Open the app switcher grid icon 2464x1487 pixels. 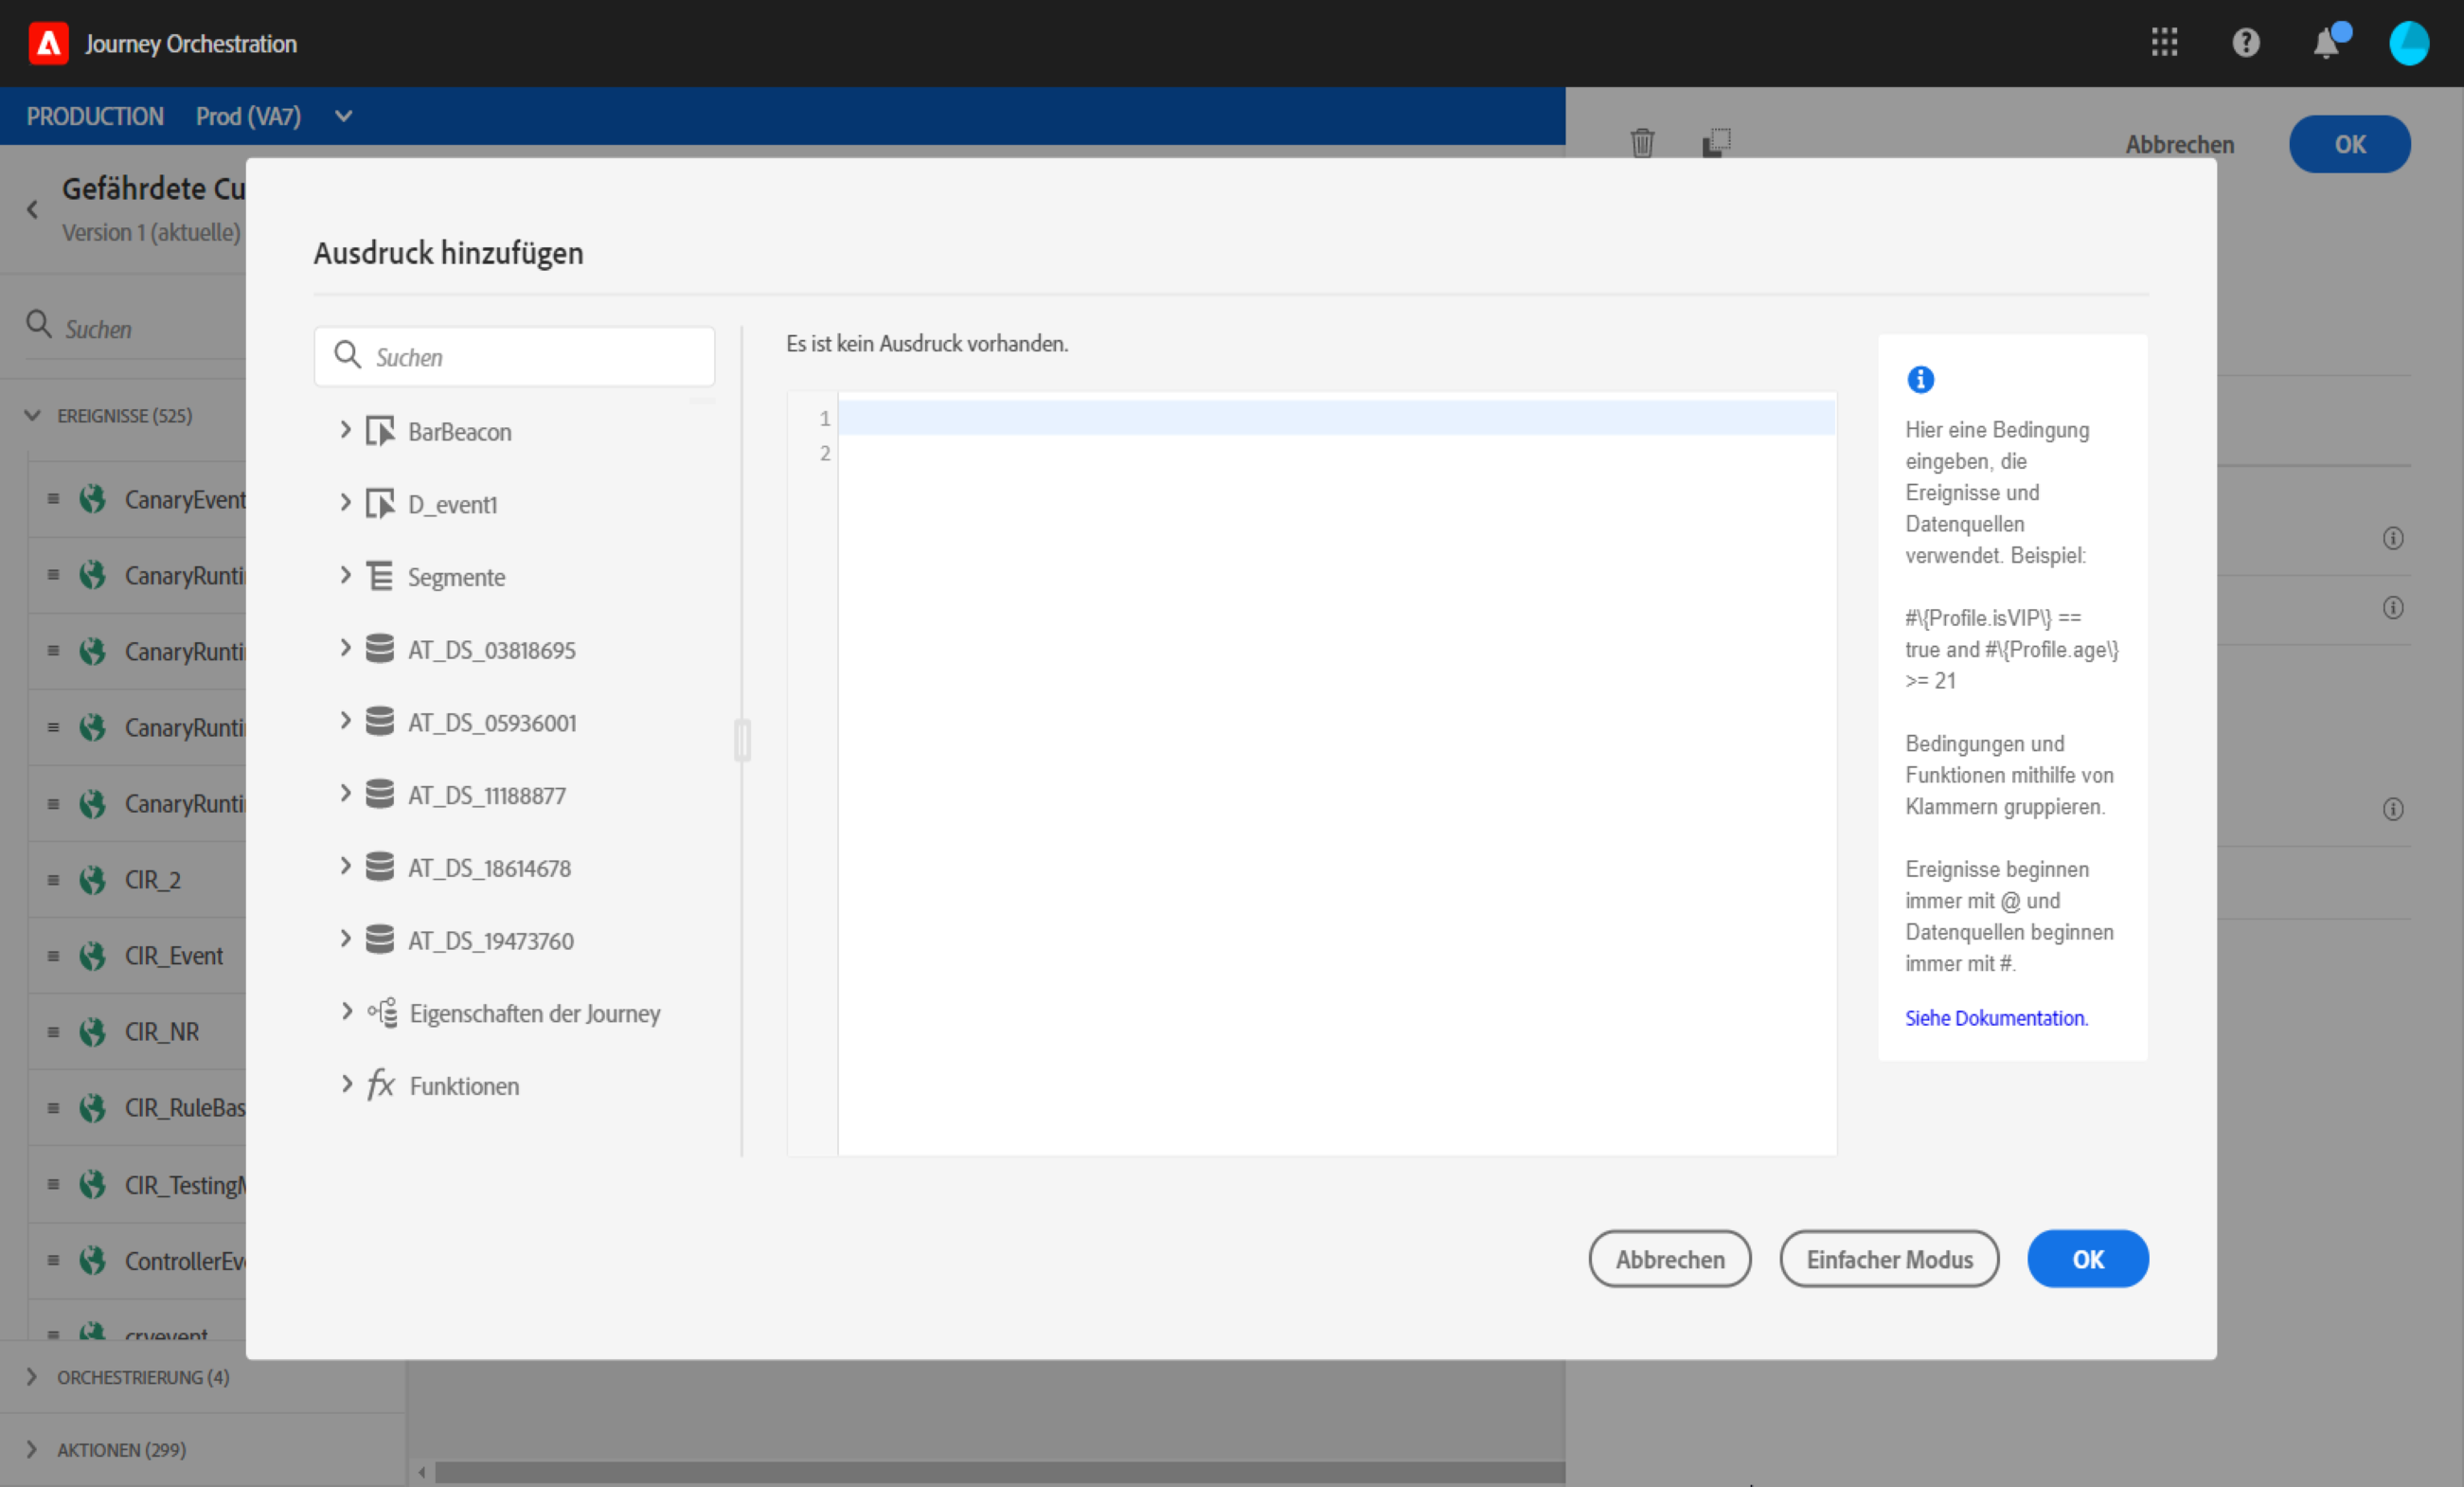click(2164, 43)
